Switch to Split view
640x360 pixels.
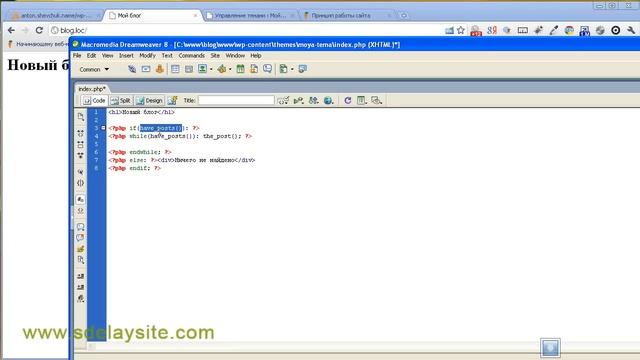(121, 100)
